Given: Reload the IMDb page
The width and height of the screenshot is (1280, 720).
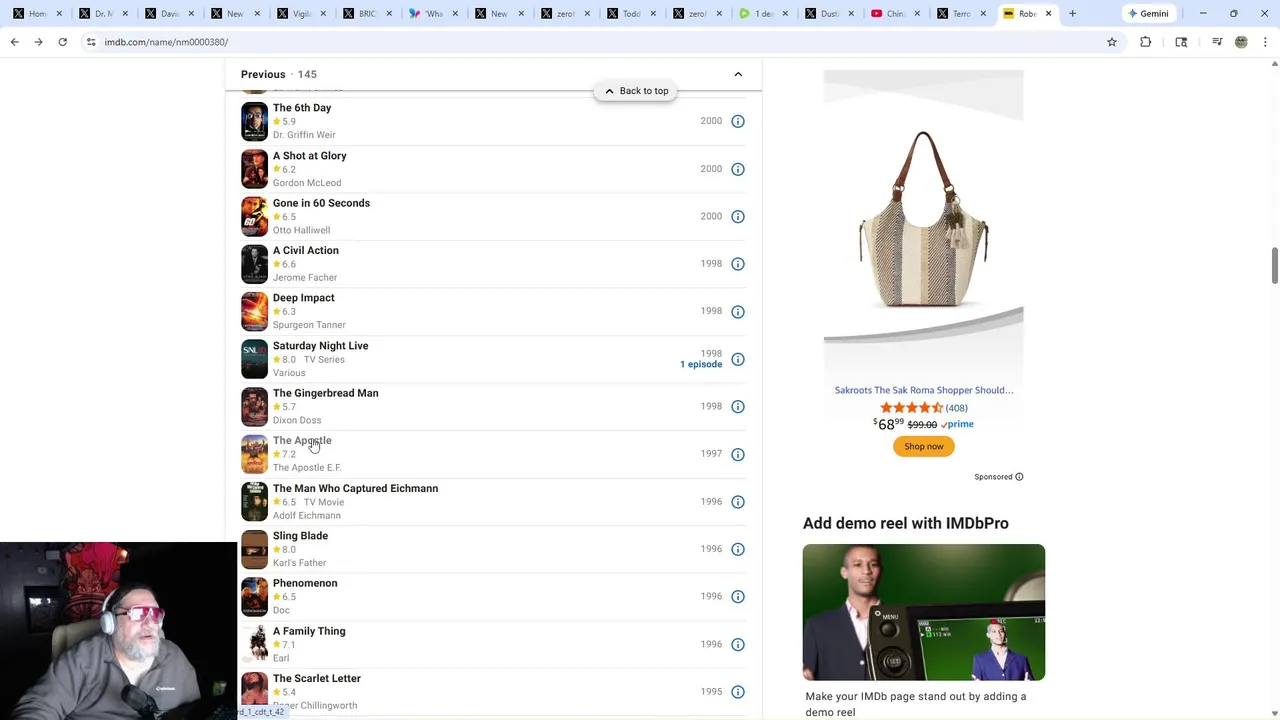Looking at the screenshot, I should (62, 42).
